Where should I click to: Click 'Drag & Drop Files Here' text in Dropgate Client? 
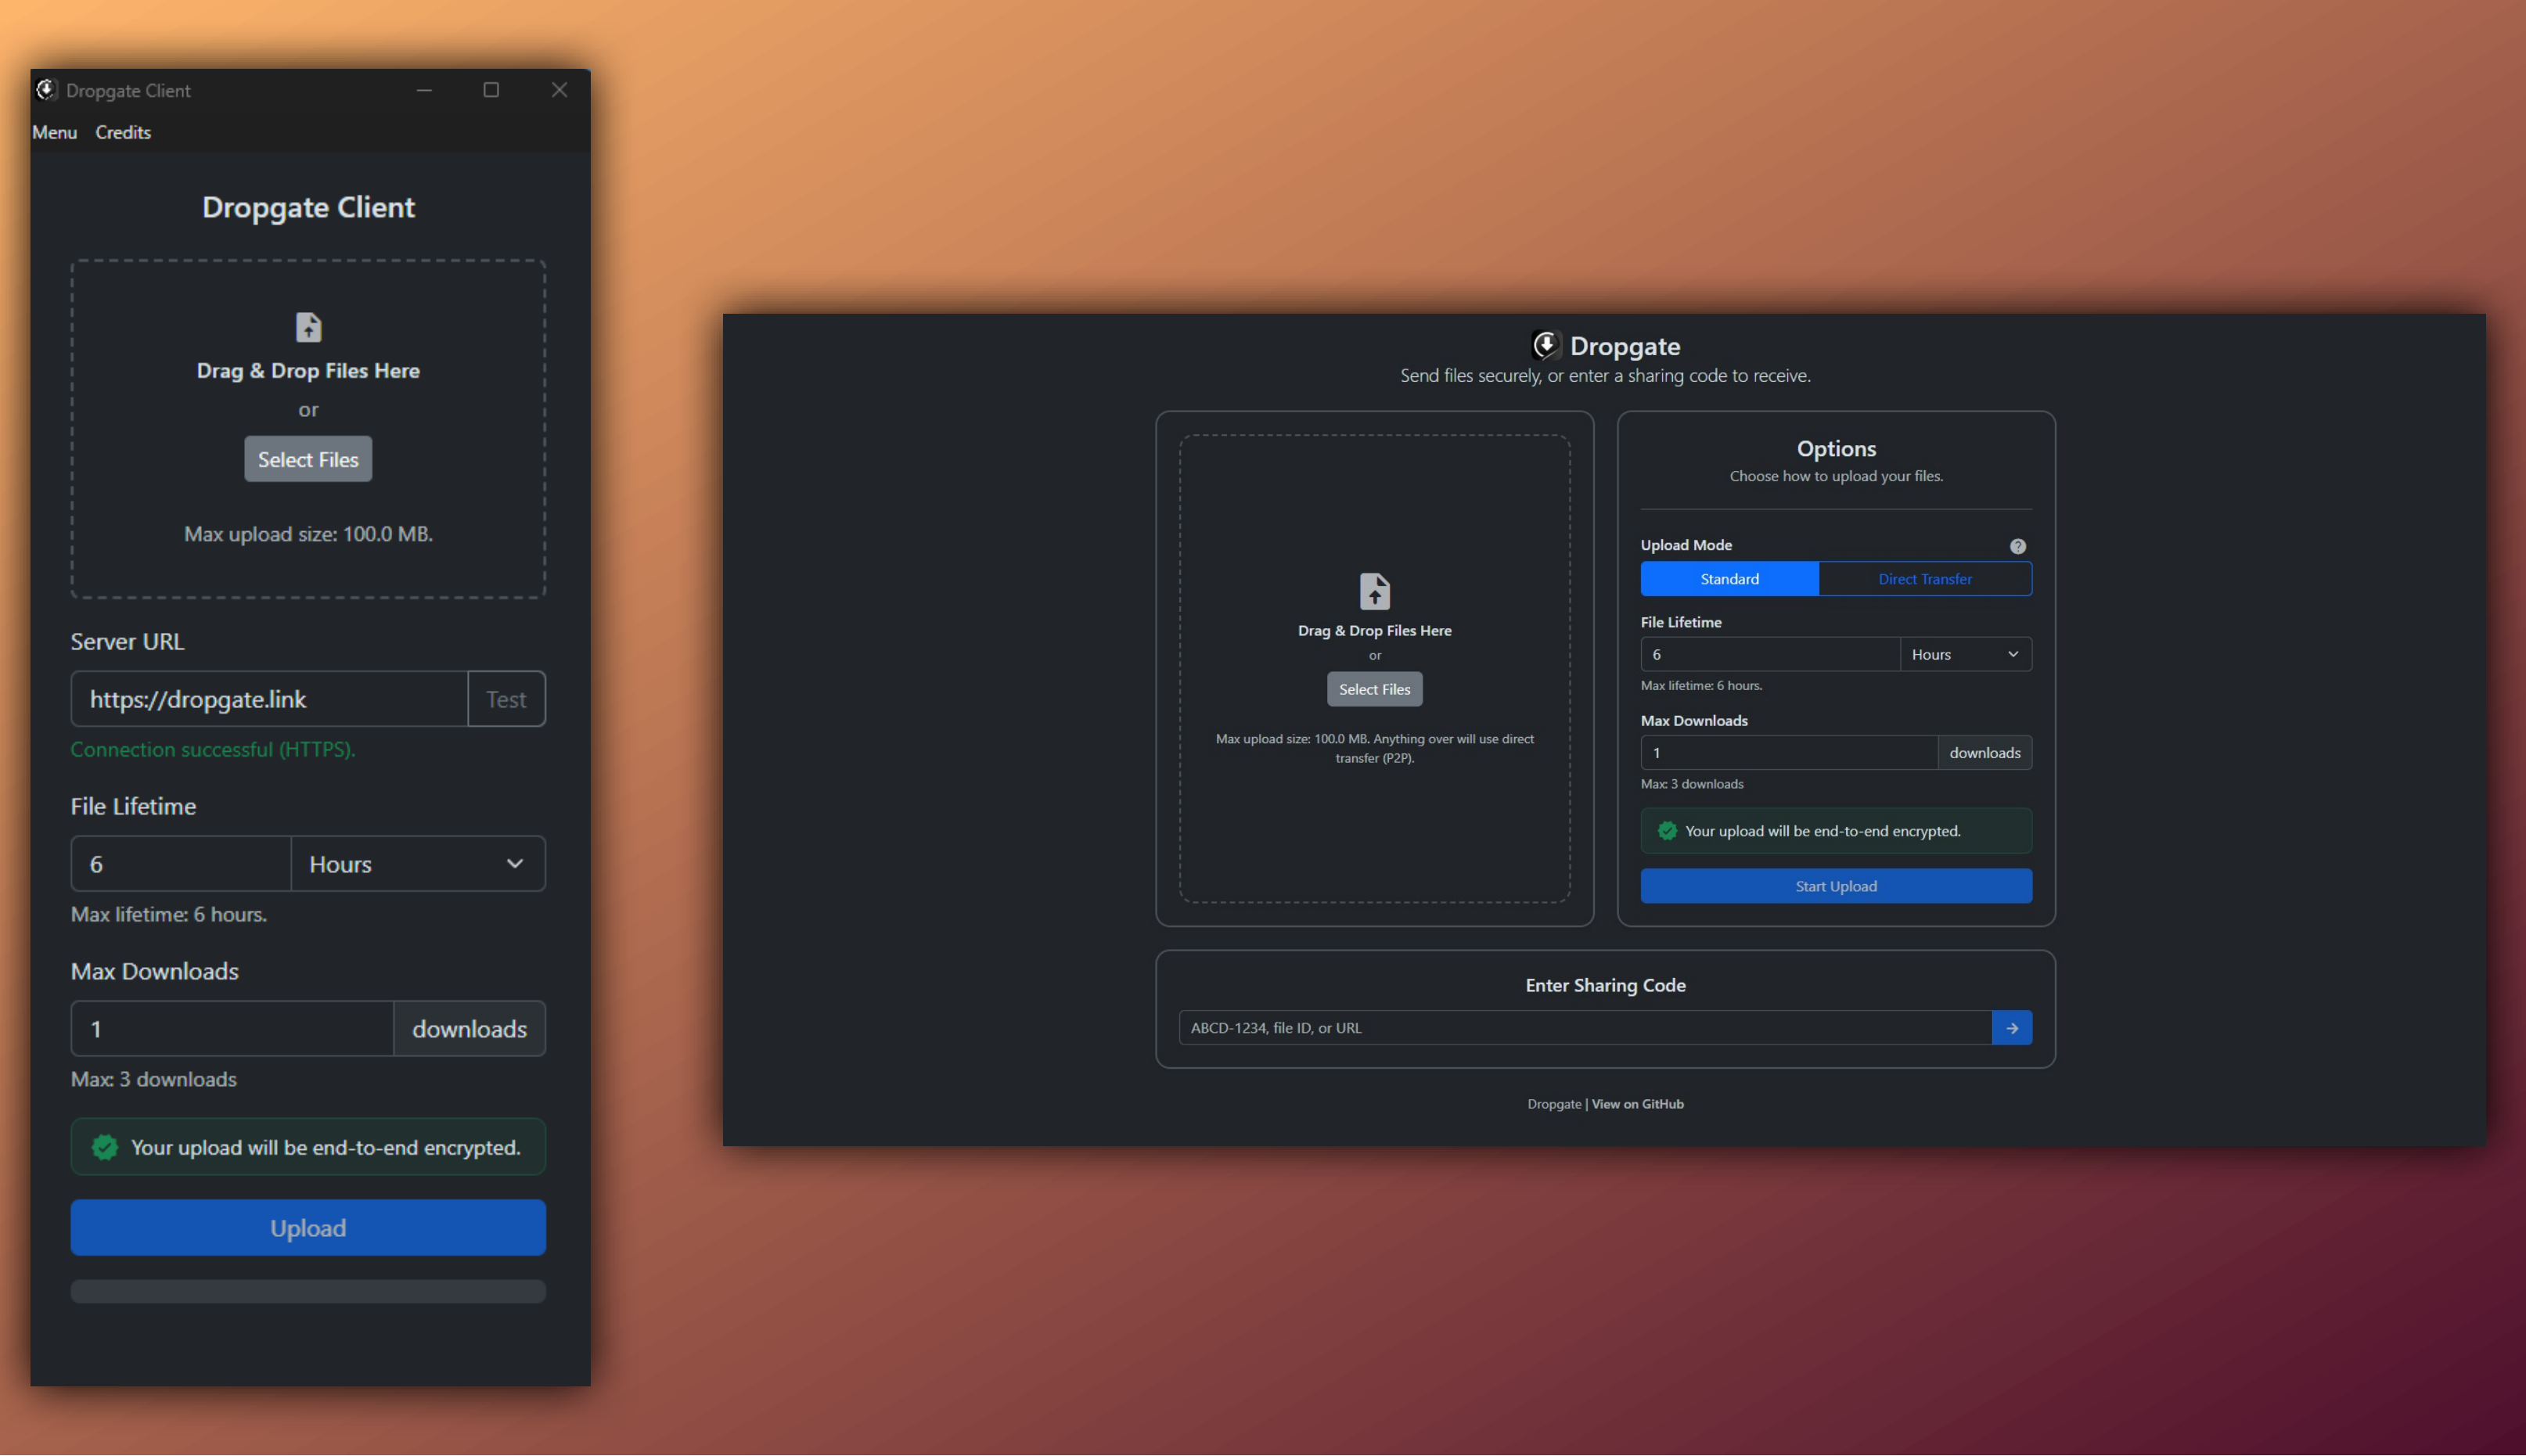tap(308, 371)
